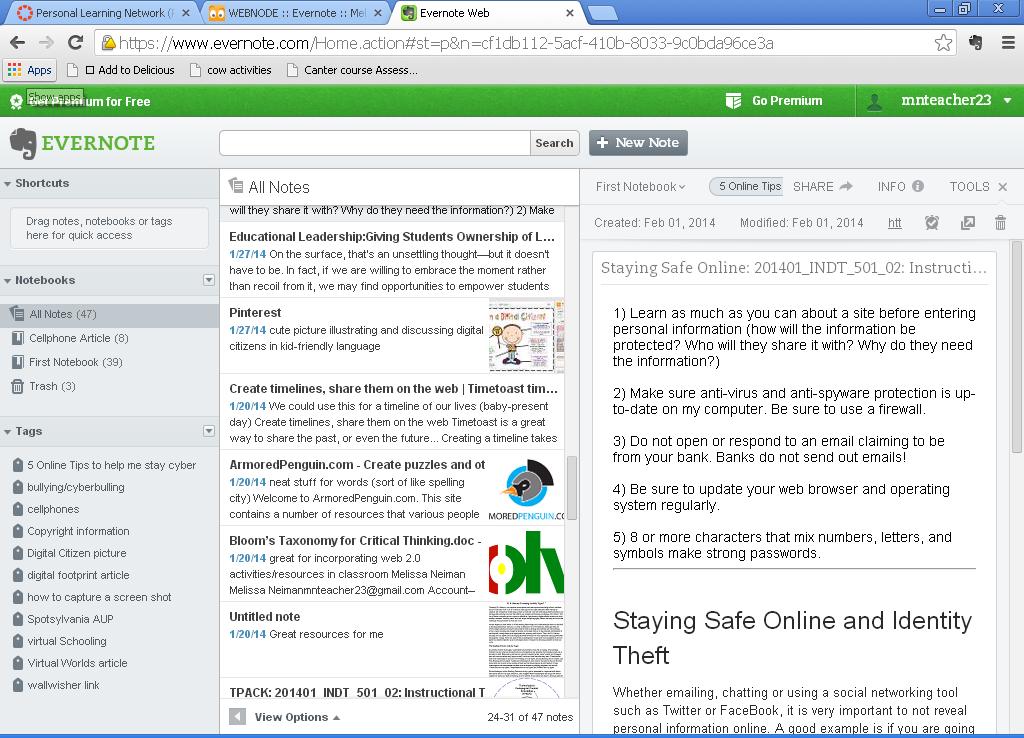This screenshot has width=1024, height=738.
Task: Click in the Evernote search field
Action: point(375,143)
